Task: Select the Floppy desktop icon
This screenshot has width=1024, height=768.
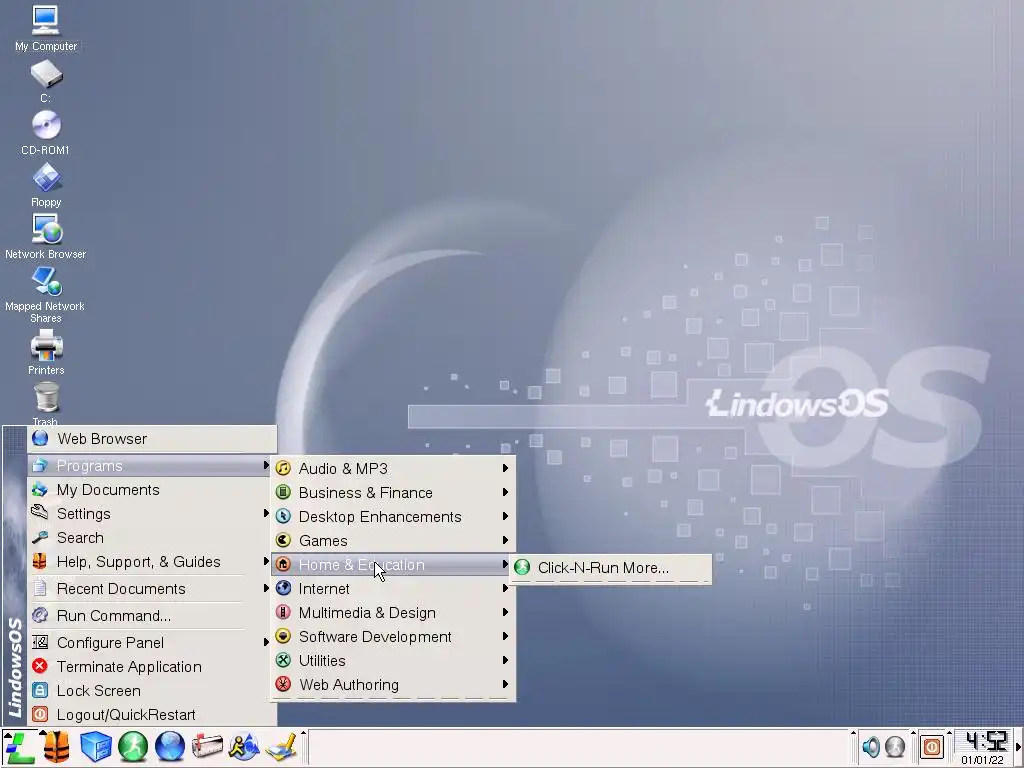Action: point(46,185)
